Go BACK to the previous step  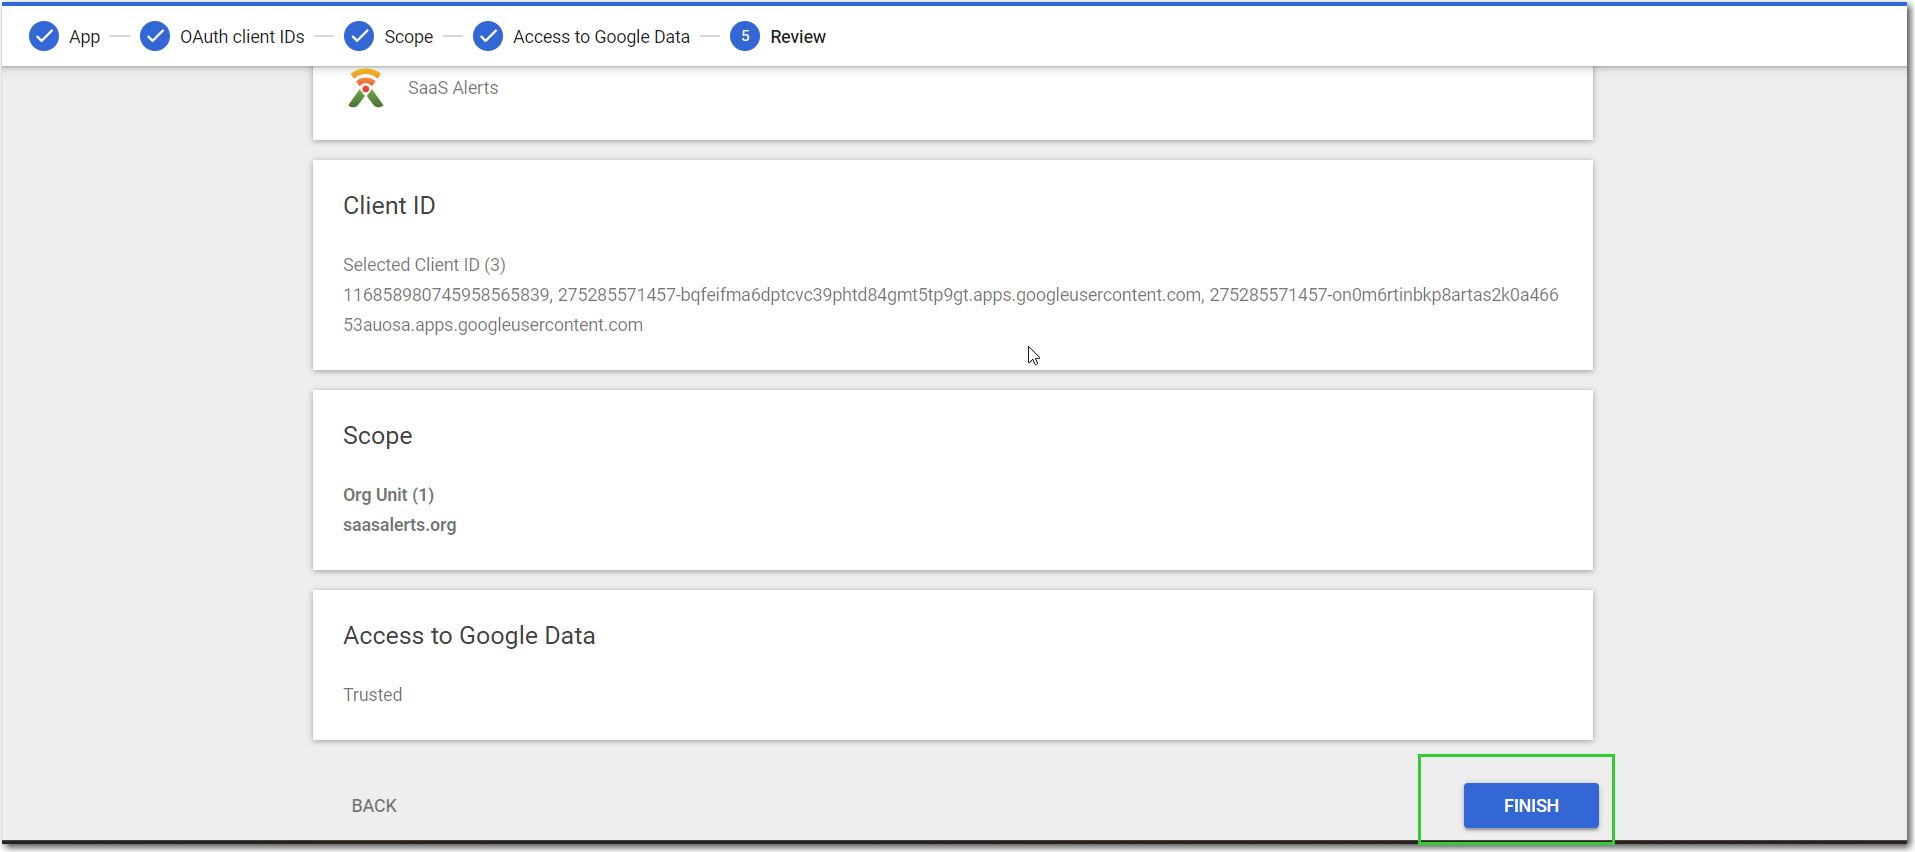point(374,806)
